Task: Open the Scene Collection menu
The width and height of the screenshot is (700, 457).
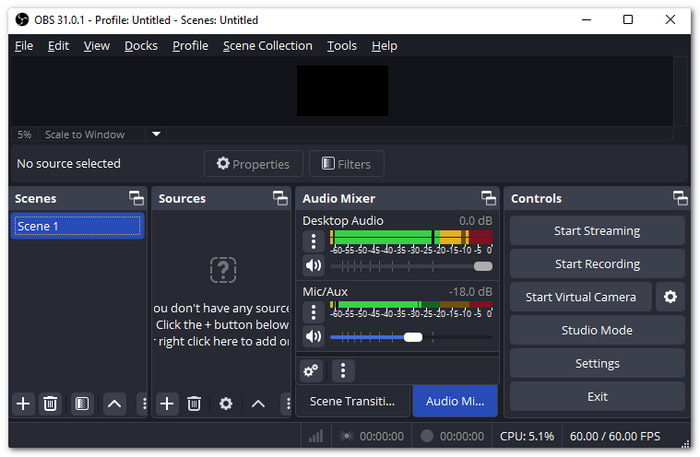Action: (268, 46)
